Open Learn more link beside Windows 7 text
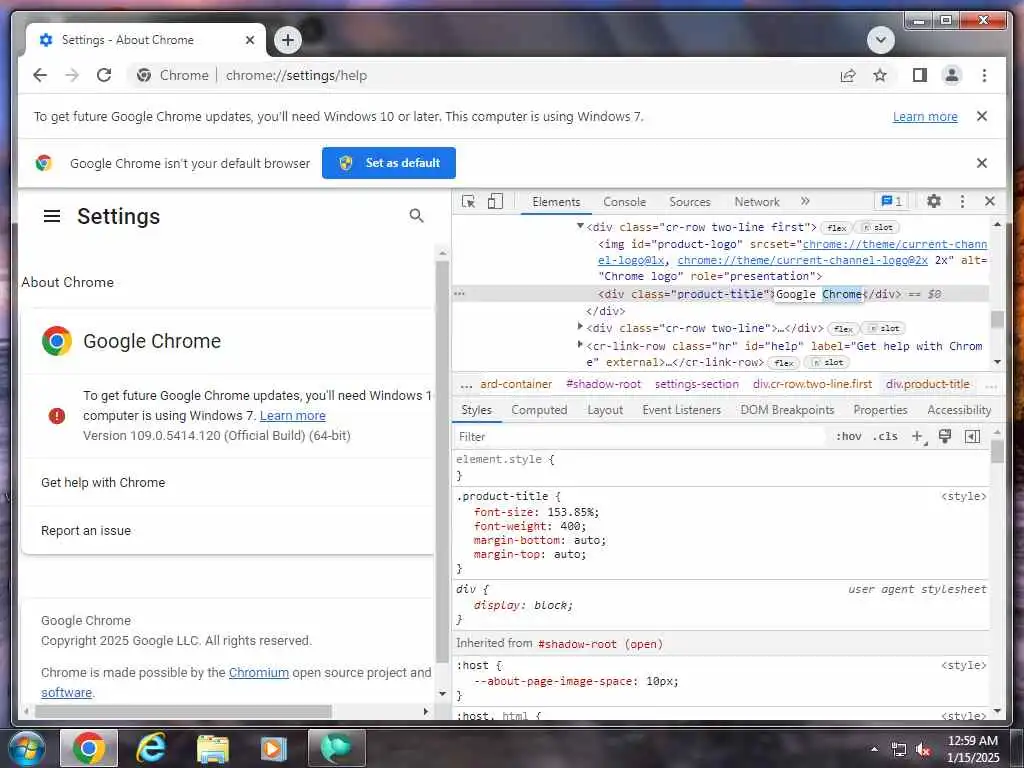Image resolution: width=1024 pixels, height=768 pixels. (293, 415)
